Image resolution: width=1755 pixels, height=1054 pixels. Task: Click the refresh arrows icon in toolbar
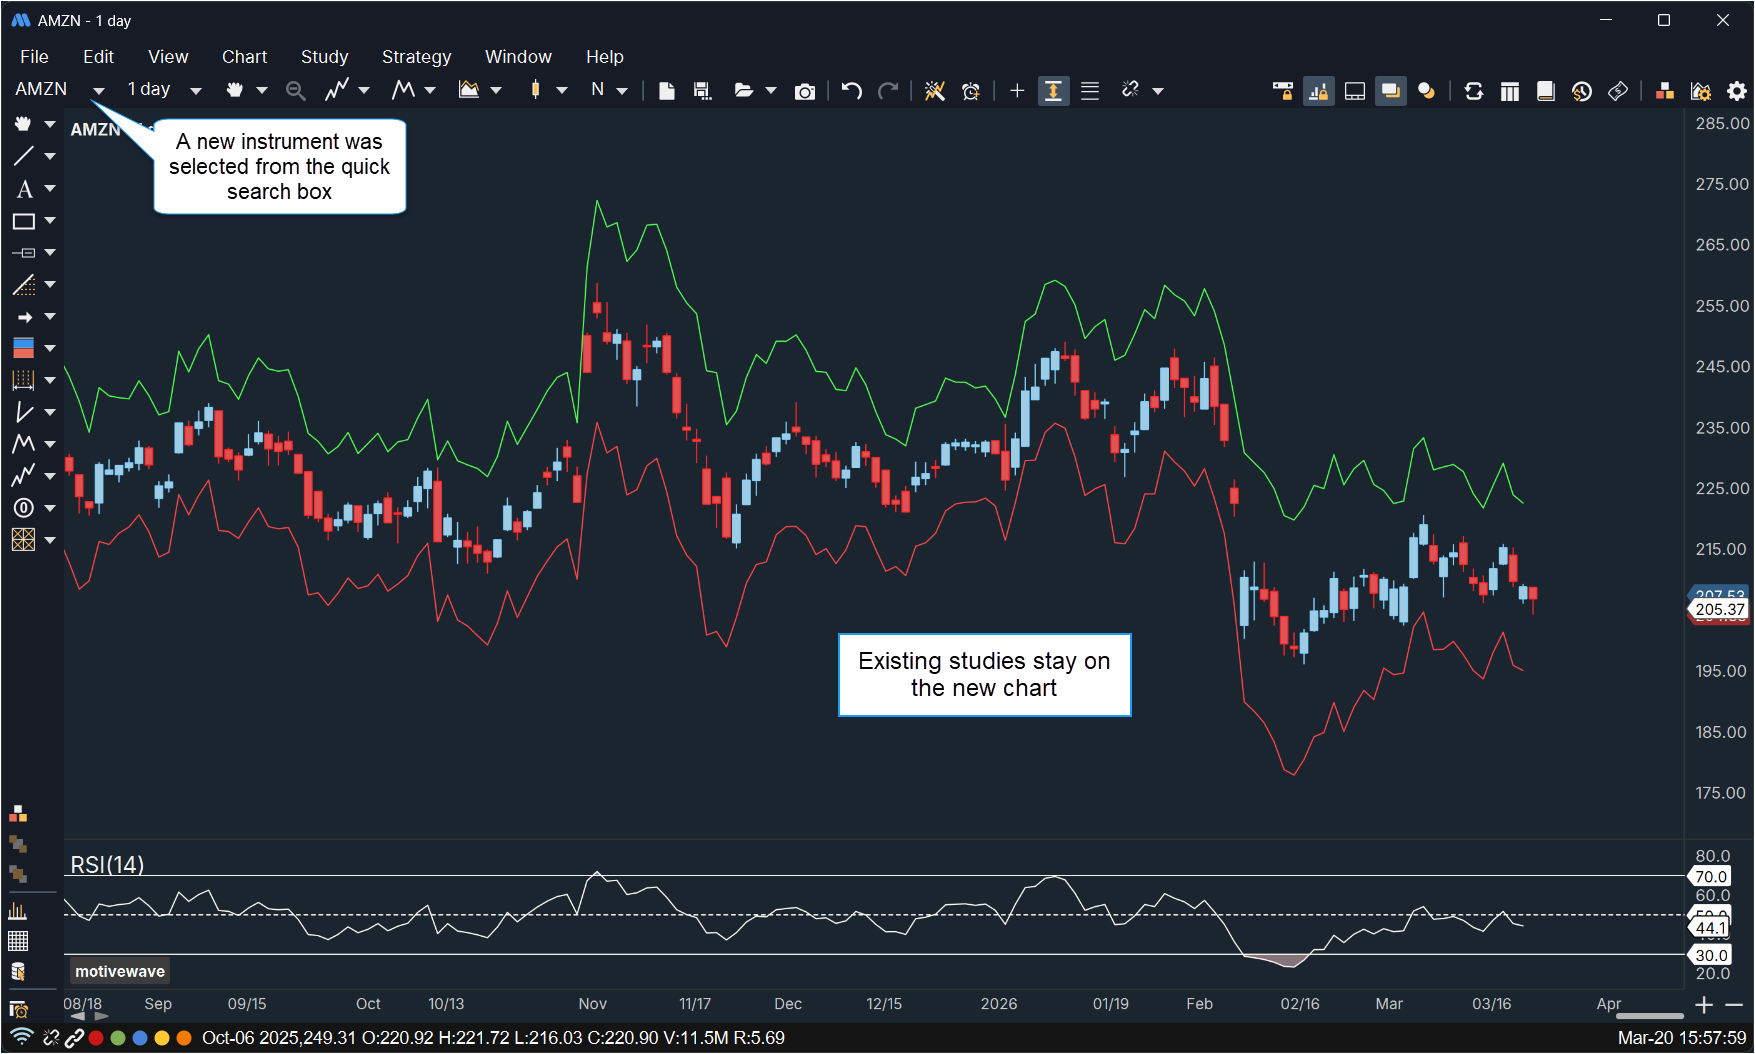click(x=1473, y=91)
